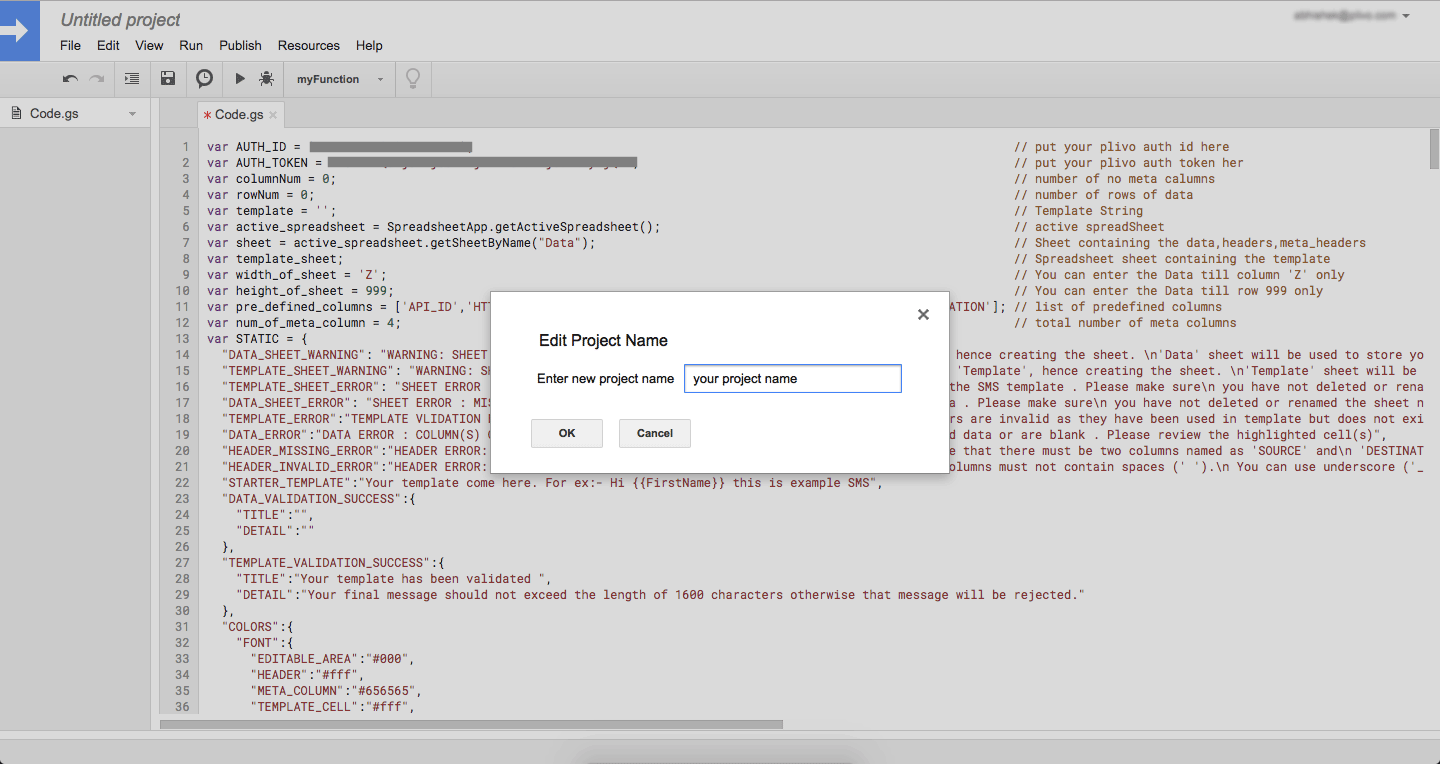The width and height of the screenshot is (1440, 764).
Task: Click the redo arrow icon
Action: pyautogui.click(x=97, y=79)
